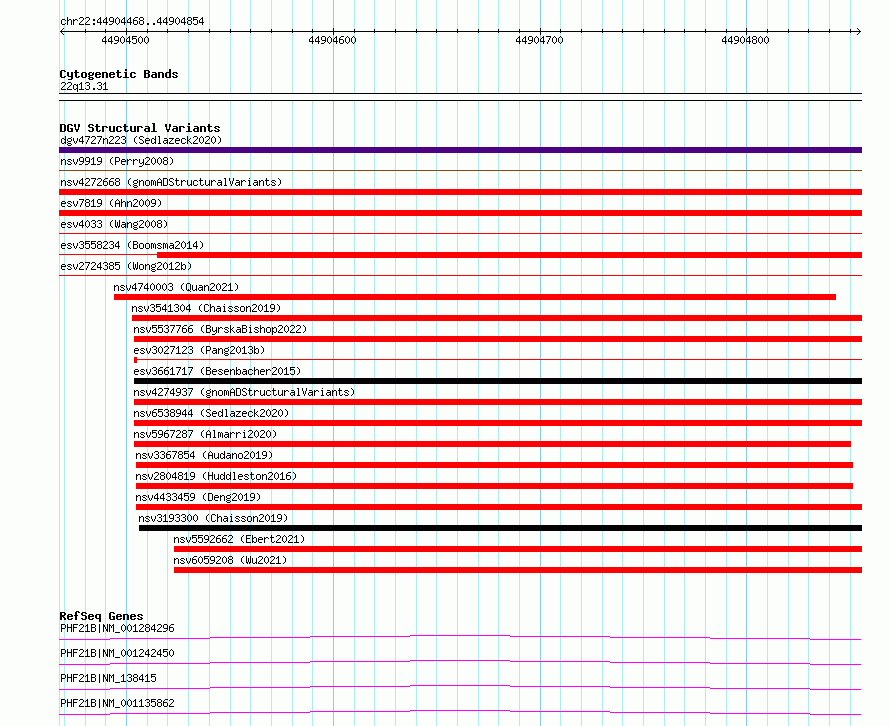Click nsv6538944 (Sedlazeck2020) label
Viewport: 890px width, 726px height.
211,413
